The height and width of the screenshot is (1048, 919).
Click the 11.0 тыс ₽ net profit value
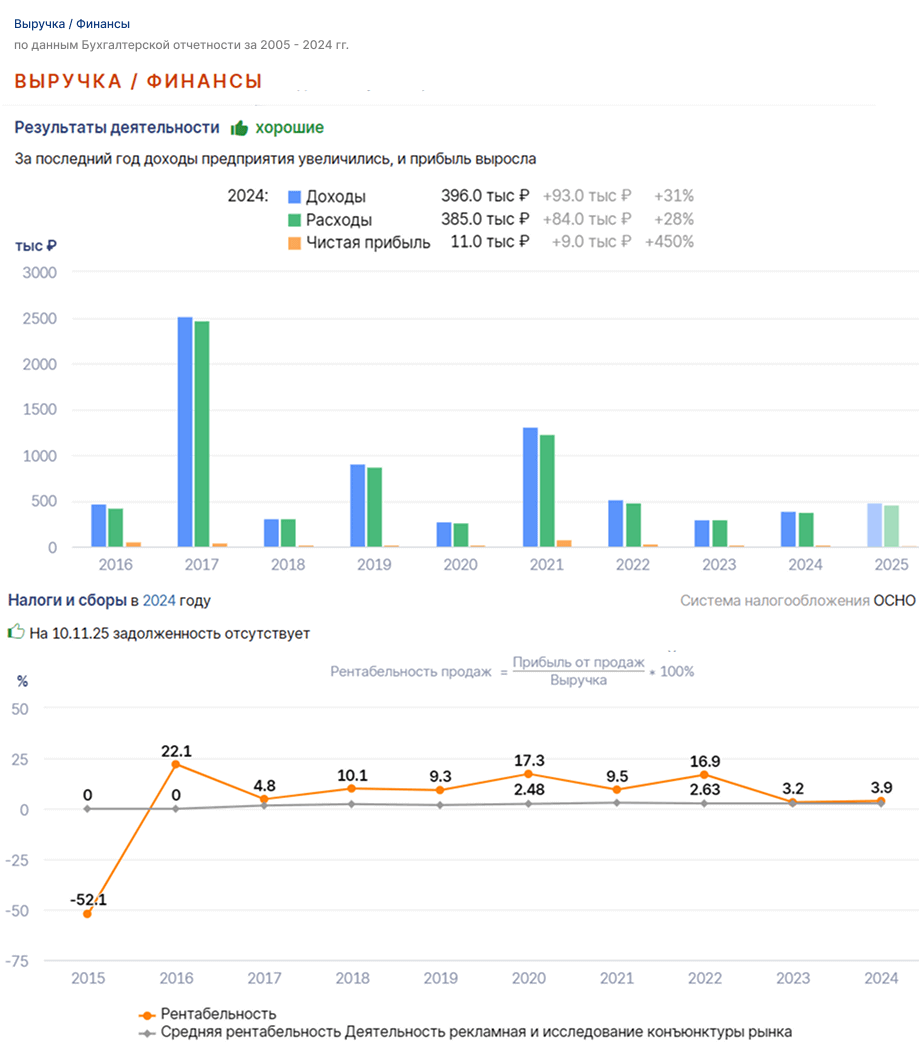pos(490,242)
